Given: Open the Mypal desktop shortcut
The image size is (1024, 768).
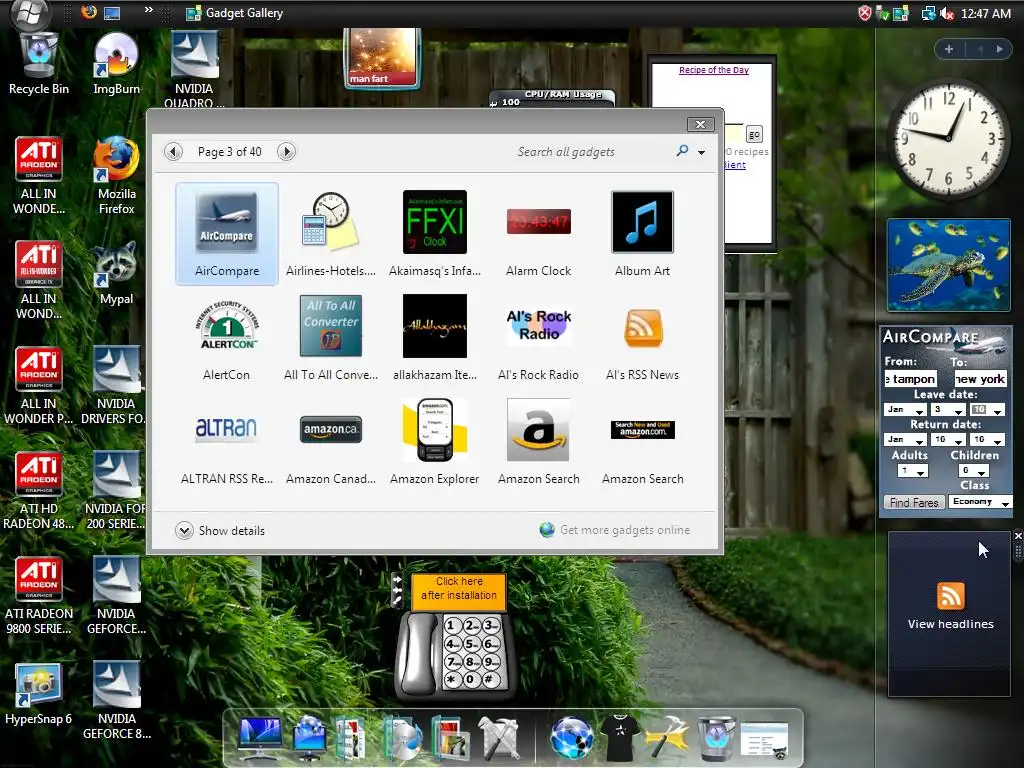Looking at the screenshot, I should pyautogui.click(x=116, y=273).
